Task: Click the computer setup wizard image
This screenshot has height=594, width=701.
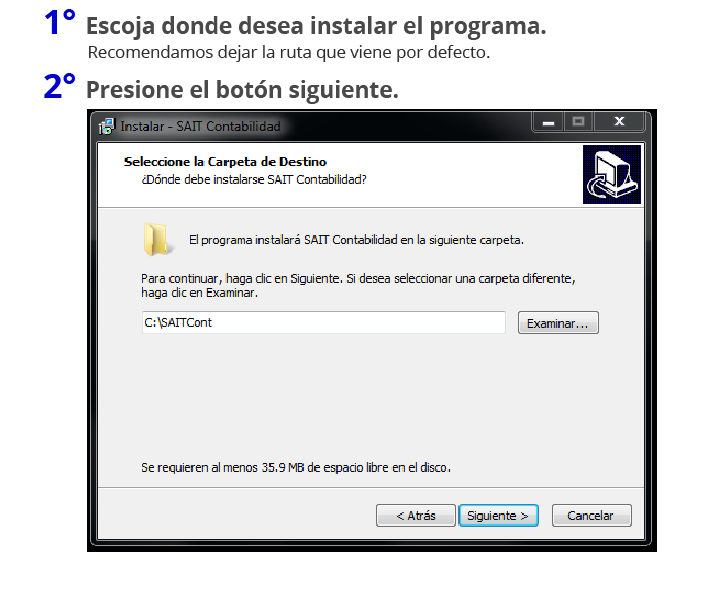Action: (x=612, y=174)
